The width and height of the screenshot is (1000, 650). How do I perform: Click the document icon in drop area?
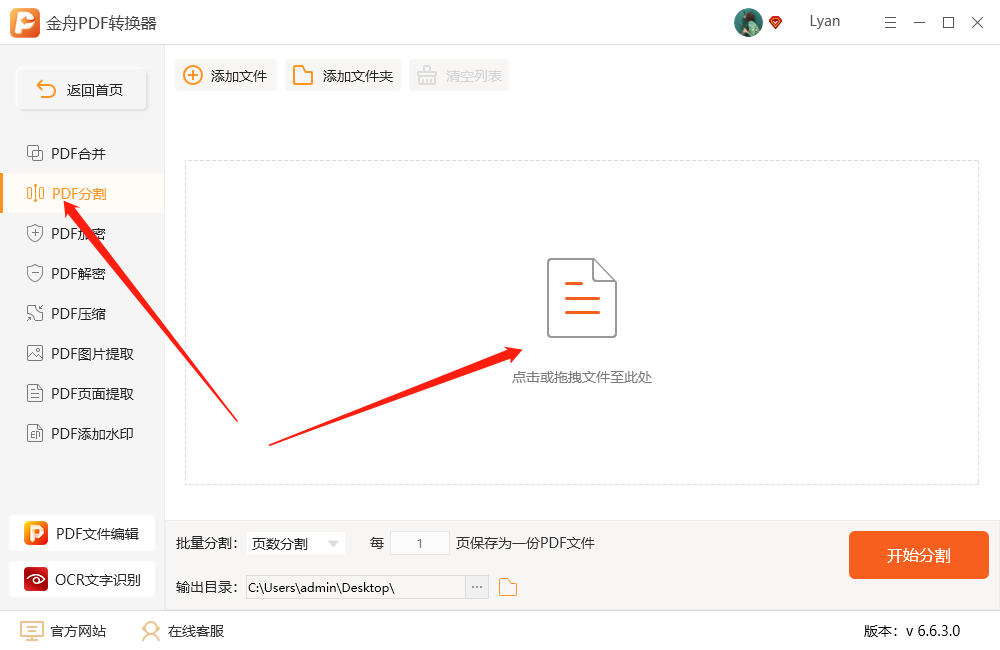[582, 298]
